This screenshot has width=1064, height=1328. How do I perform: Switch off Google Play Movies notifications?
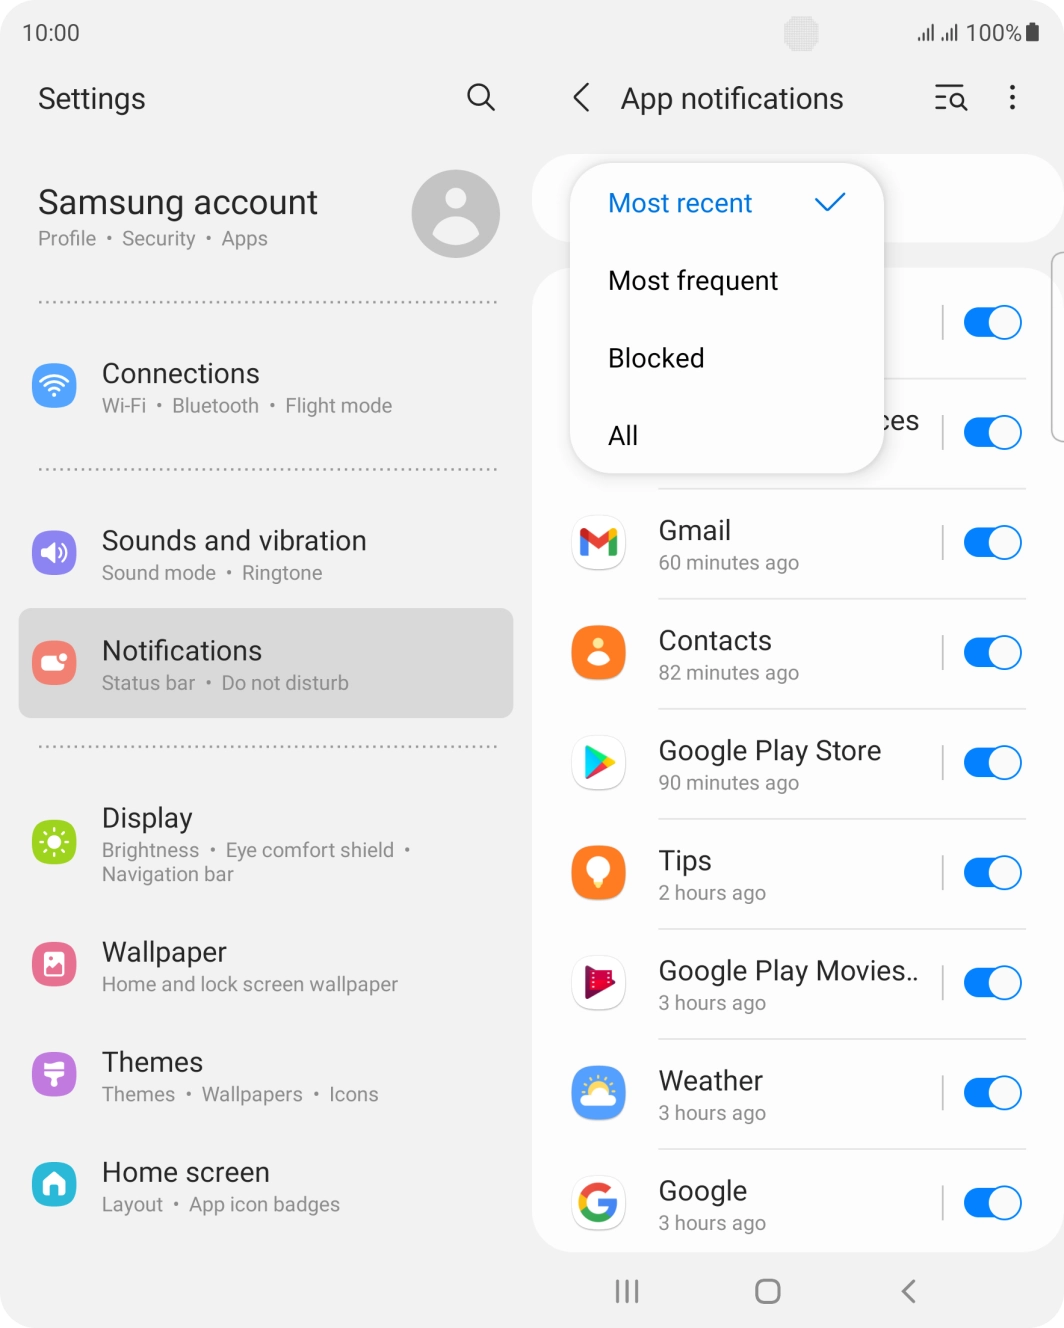click(992, 982)
